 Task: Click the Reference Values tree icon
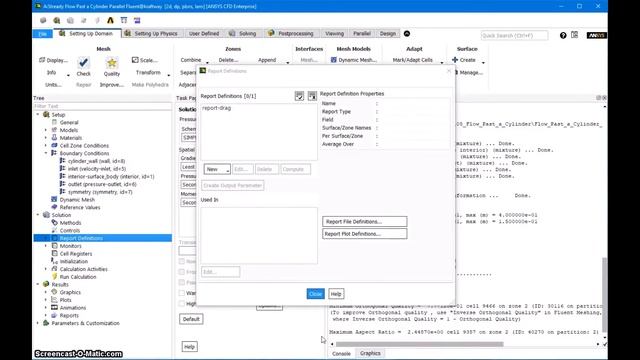click(x=54, y=207)
